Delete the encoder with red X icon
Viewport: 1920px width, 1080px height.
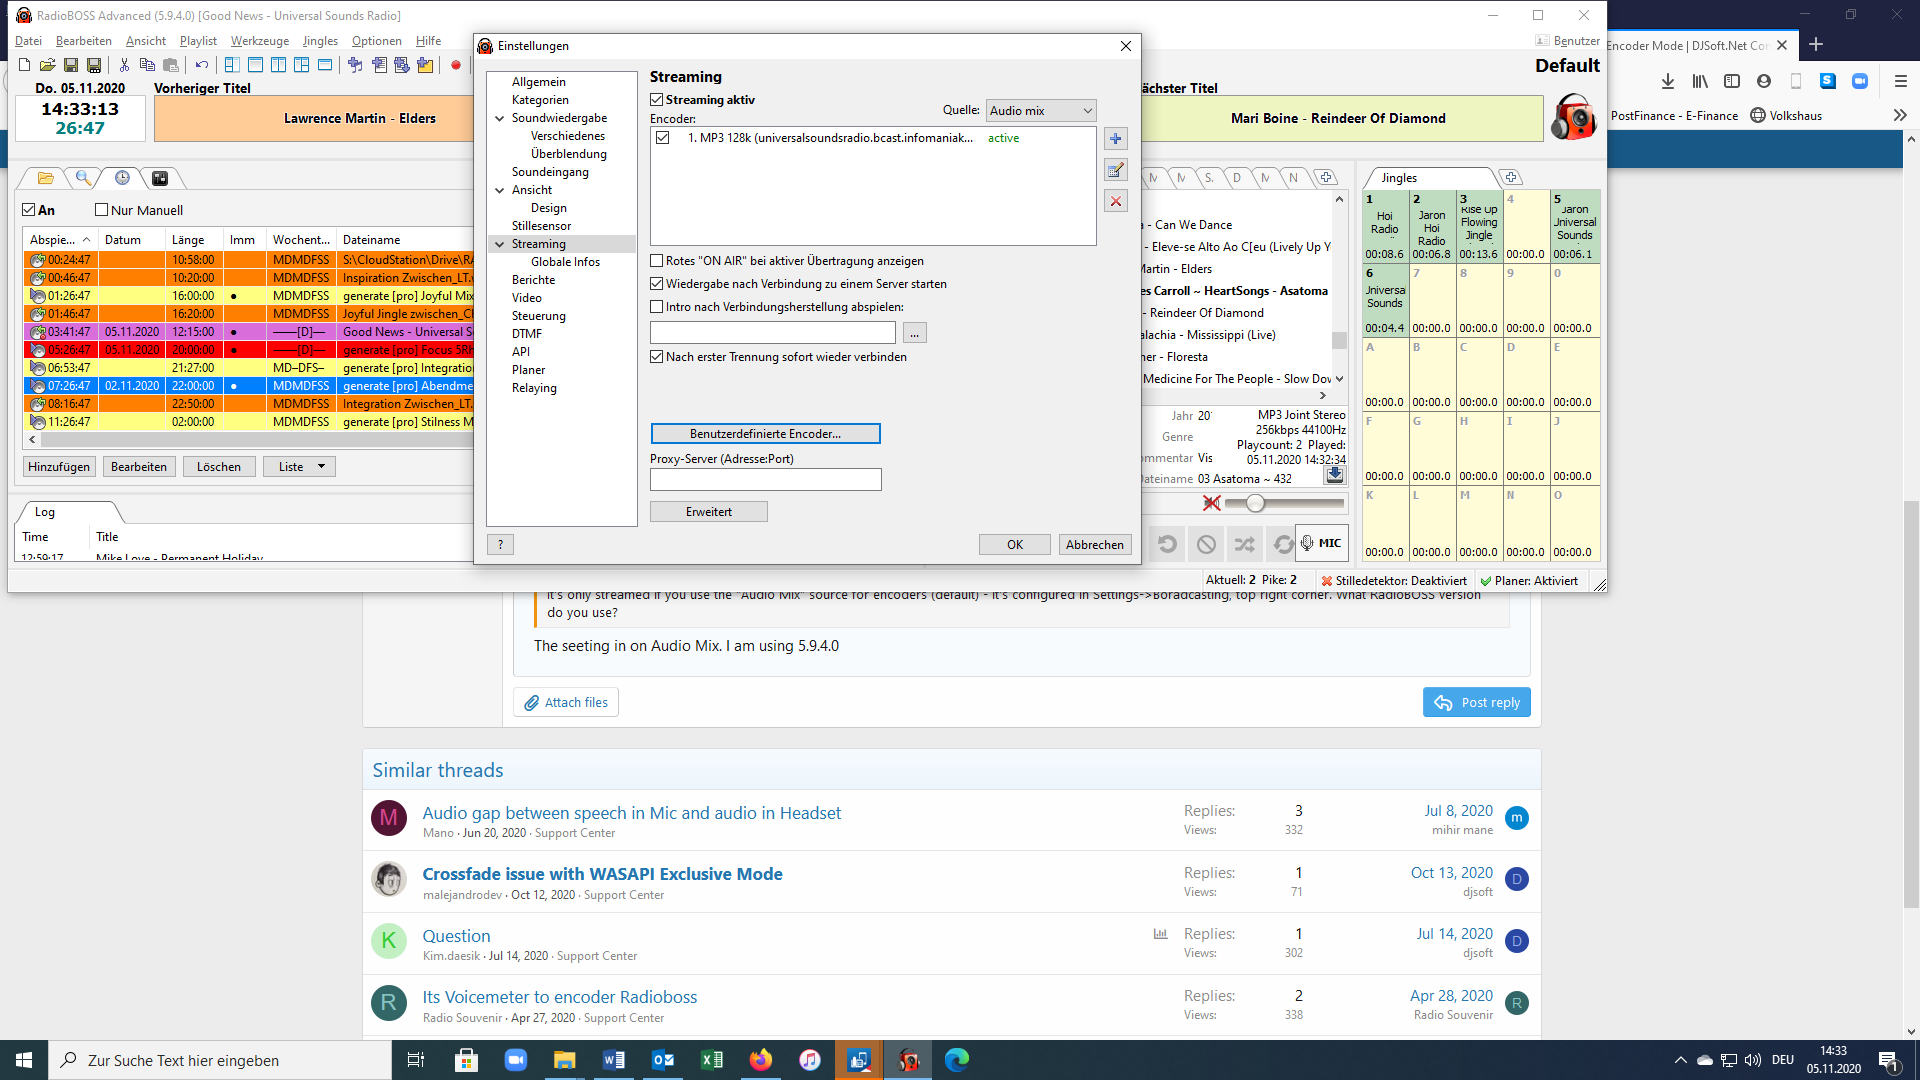[x=1116, y=201]
